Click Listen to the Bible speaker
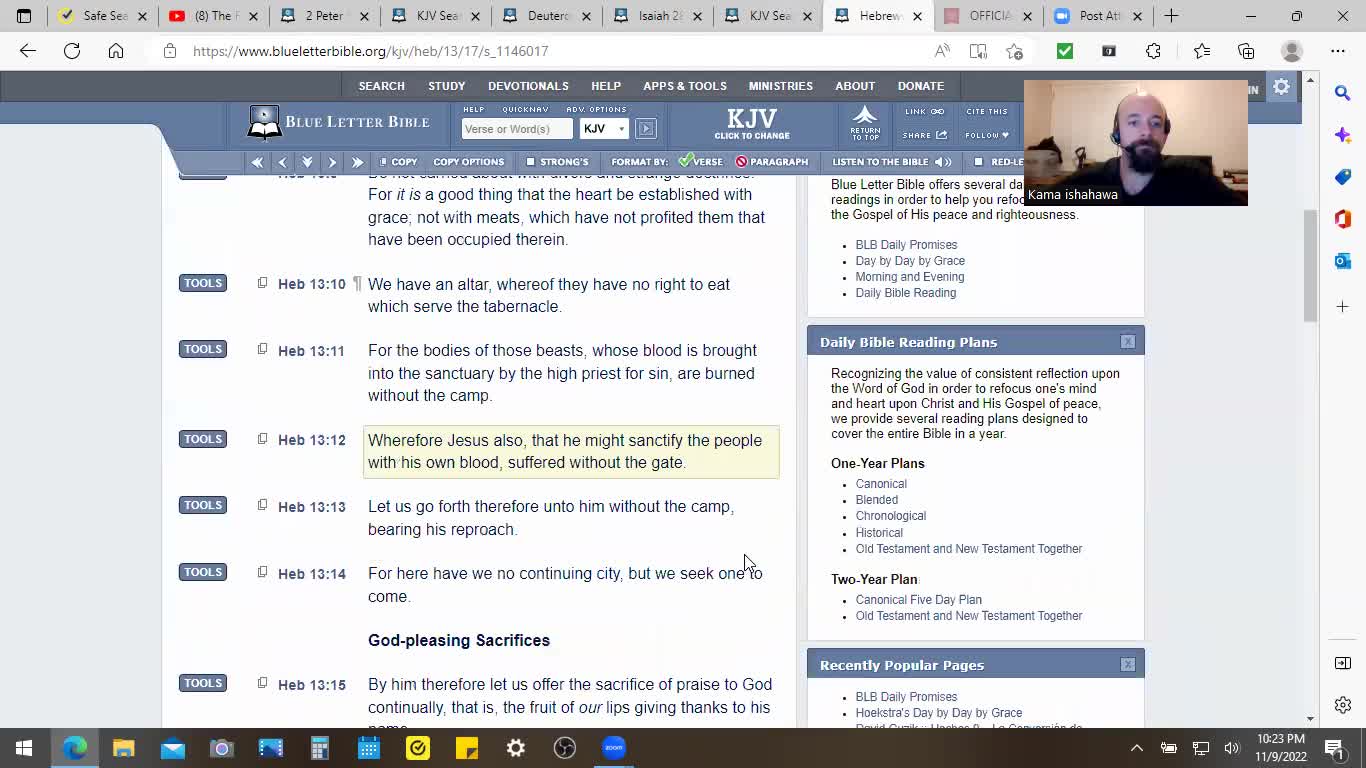Screen dimensions: 1366x768 pyautogui.click(x=892, y=162)
